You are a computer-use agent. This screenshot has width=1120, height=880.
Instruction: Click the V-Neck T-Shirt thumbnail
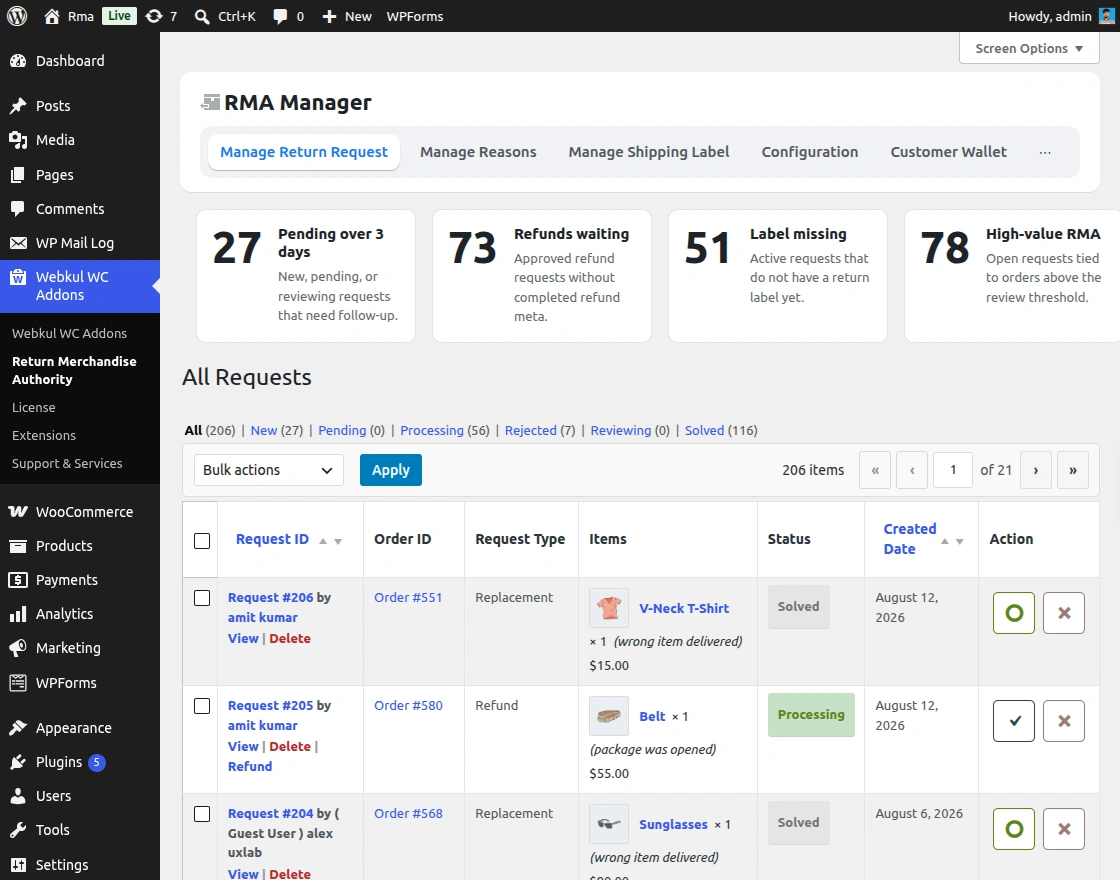click(x=609, y=608)
